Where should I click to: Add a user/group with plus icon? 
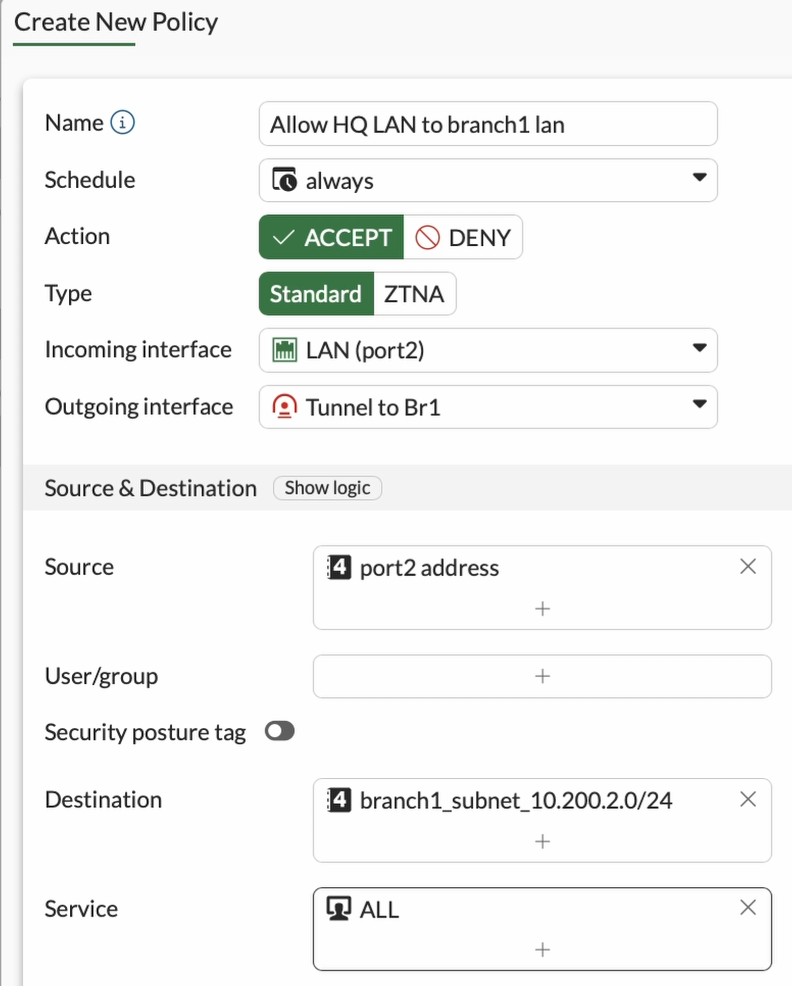pyautogui.click(x=542, y=676)
